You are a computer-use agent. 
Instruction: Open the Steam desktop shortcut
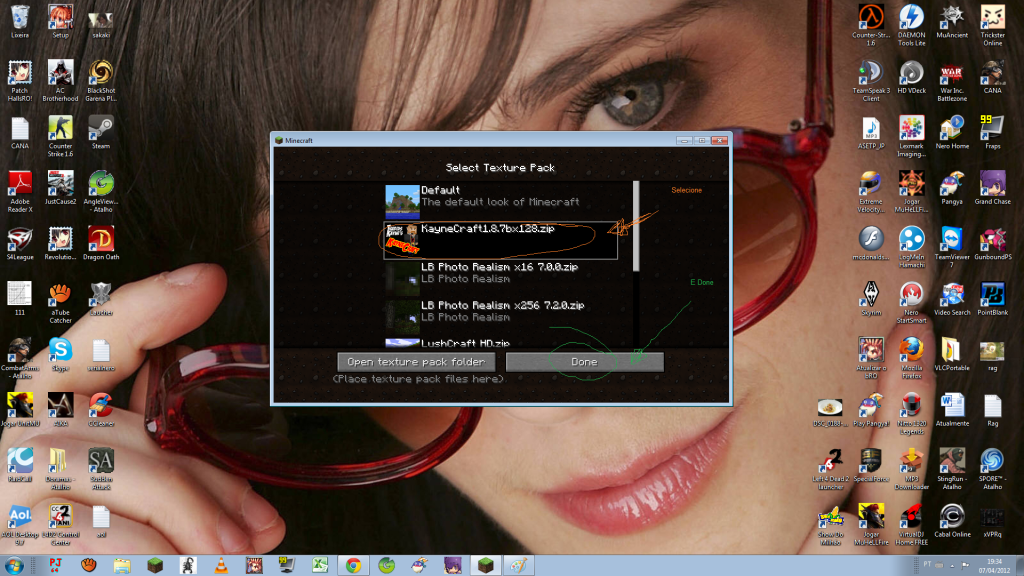(100, 132)
